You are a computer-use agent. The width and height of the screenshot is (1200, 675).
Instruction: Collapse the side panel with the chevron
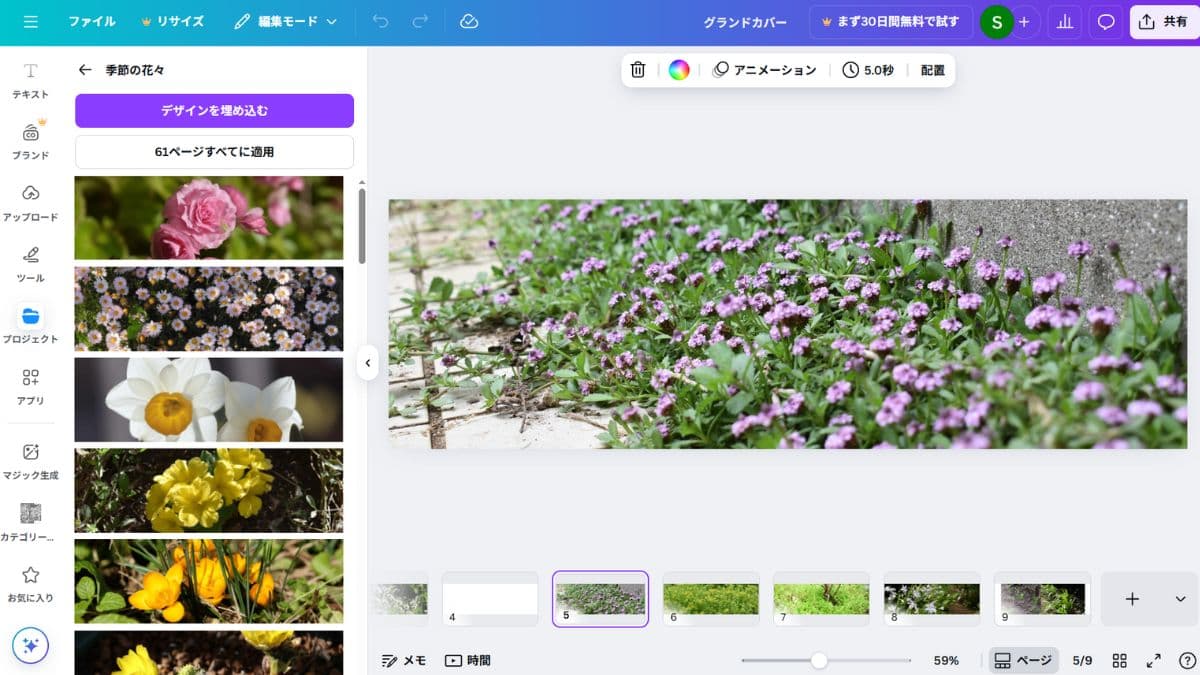[x=367, y=364]
